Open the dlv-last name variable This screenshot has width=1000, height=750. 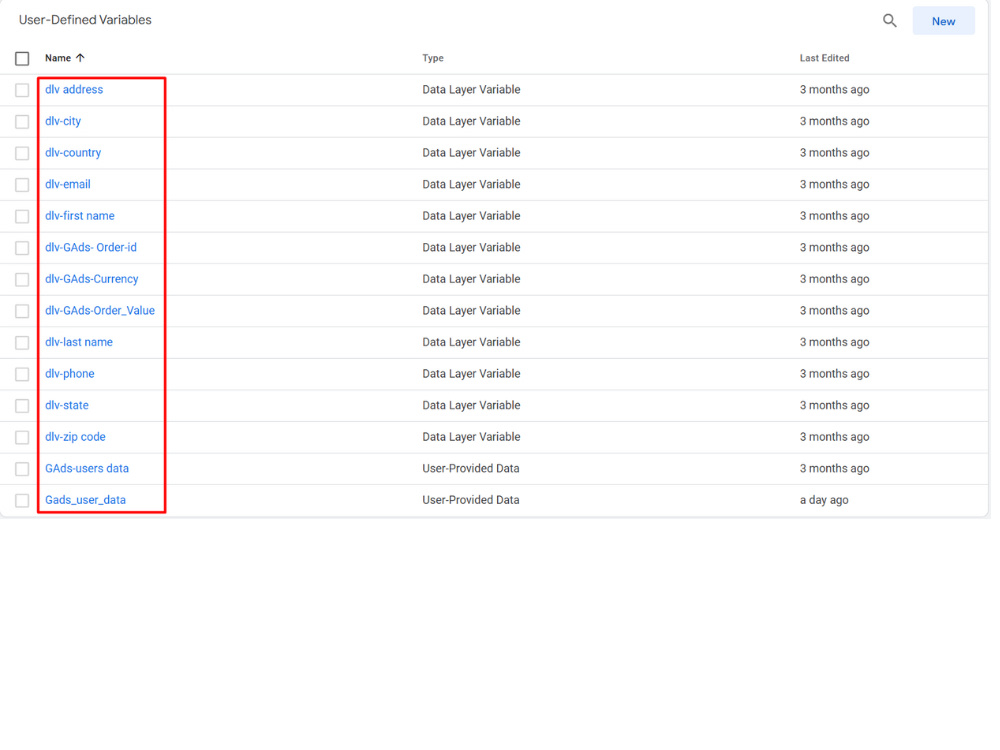(x=78, y=342)
